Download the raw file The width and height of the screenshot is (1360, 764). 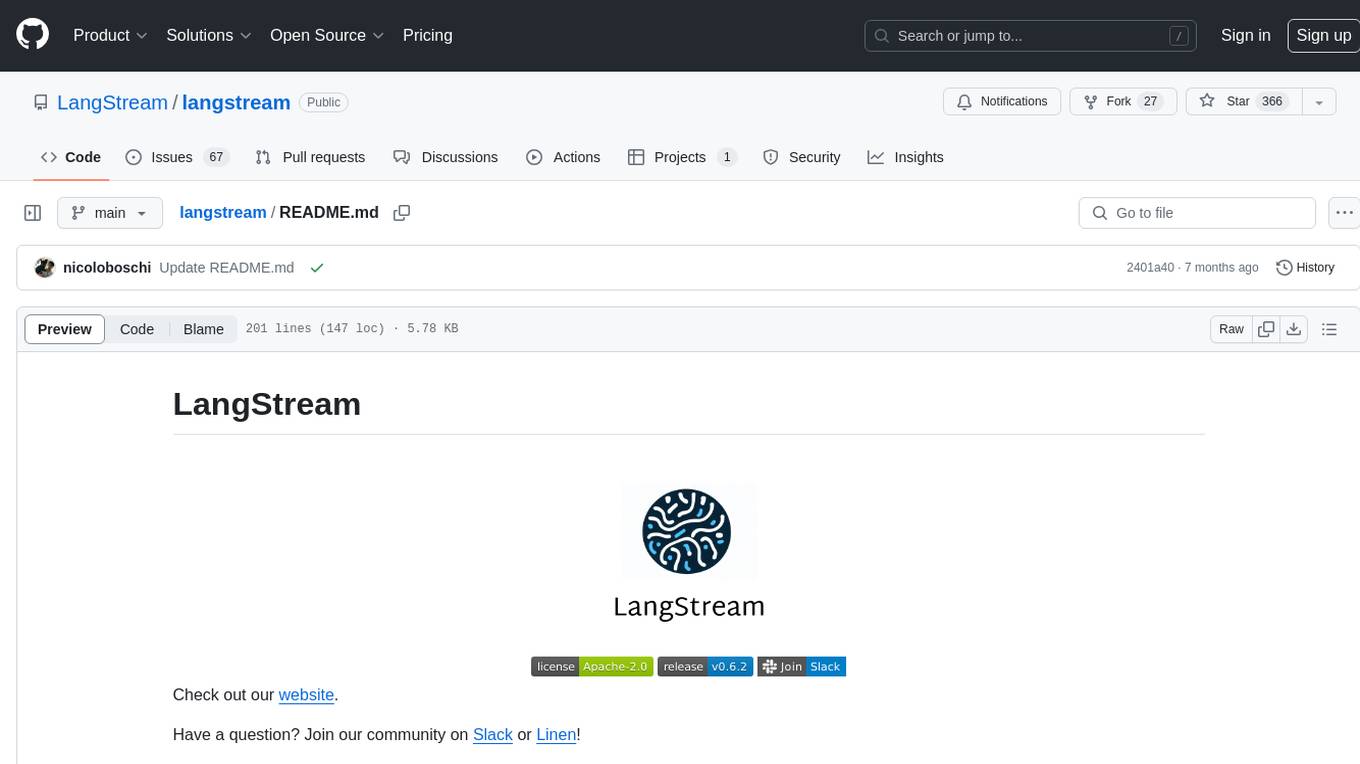coord(1294,329)
